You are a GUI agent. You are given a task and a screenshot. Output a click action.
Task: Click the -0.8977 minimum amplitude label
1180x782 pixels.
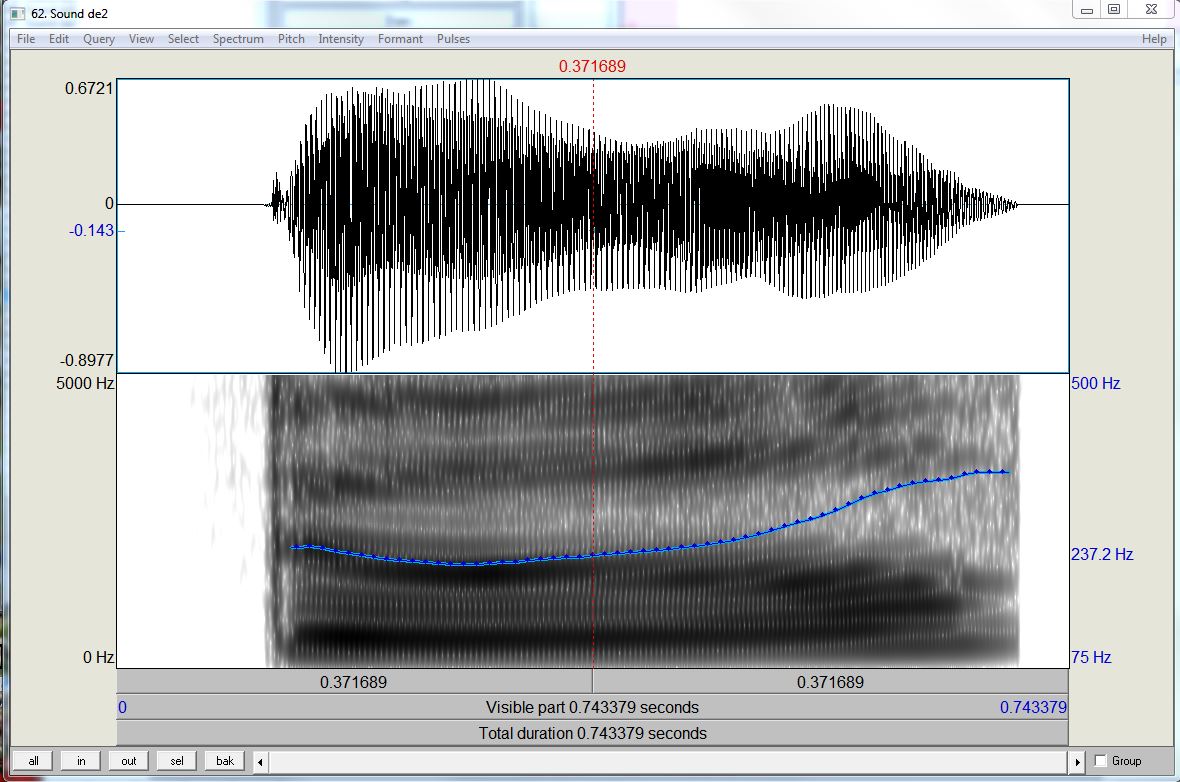[x=87, y=360]
